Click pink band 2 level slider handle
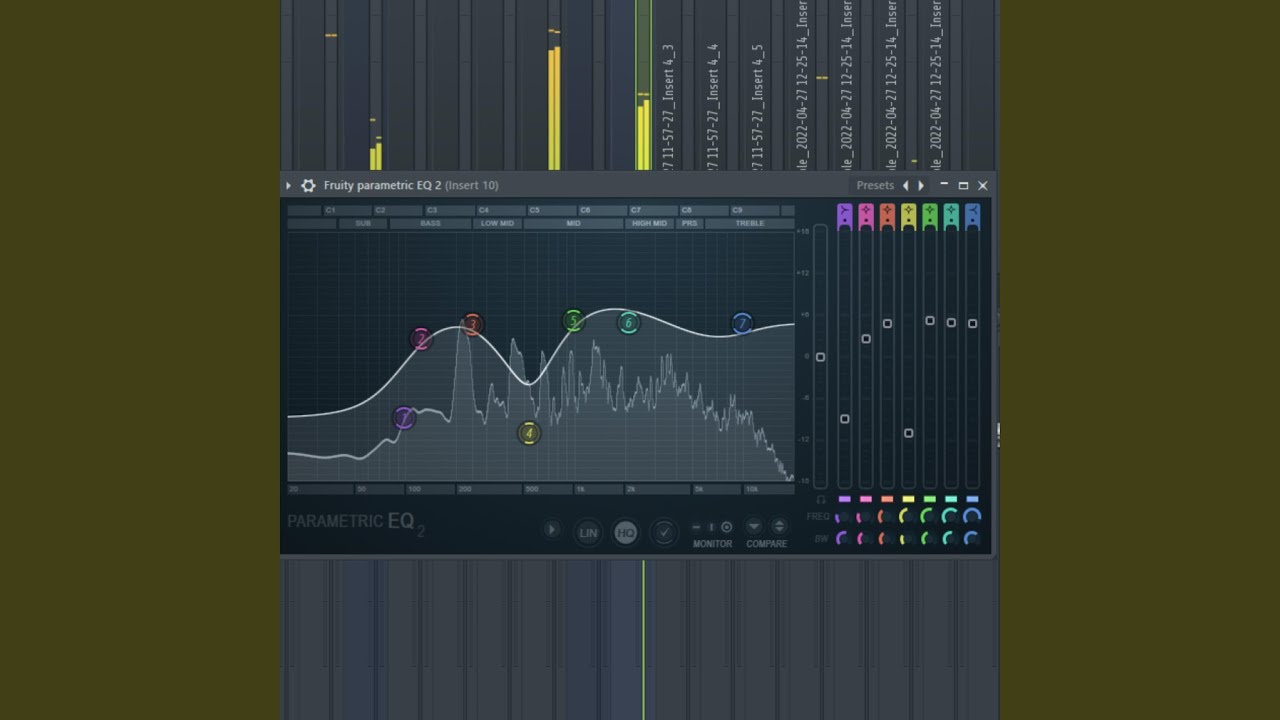The image size is (1280, 720). point(866,339)
